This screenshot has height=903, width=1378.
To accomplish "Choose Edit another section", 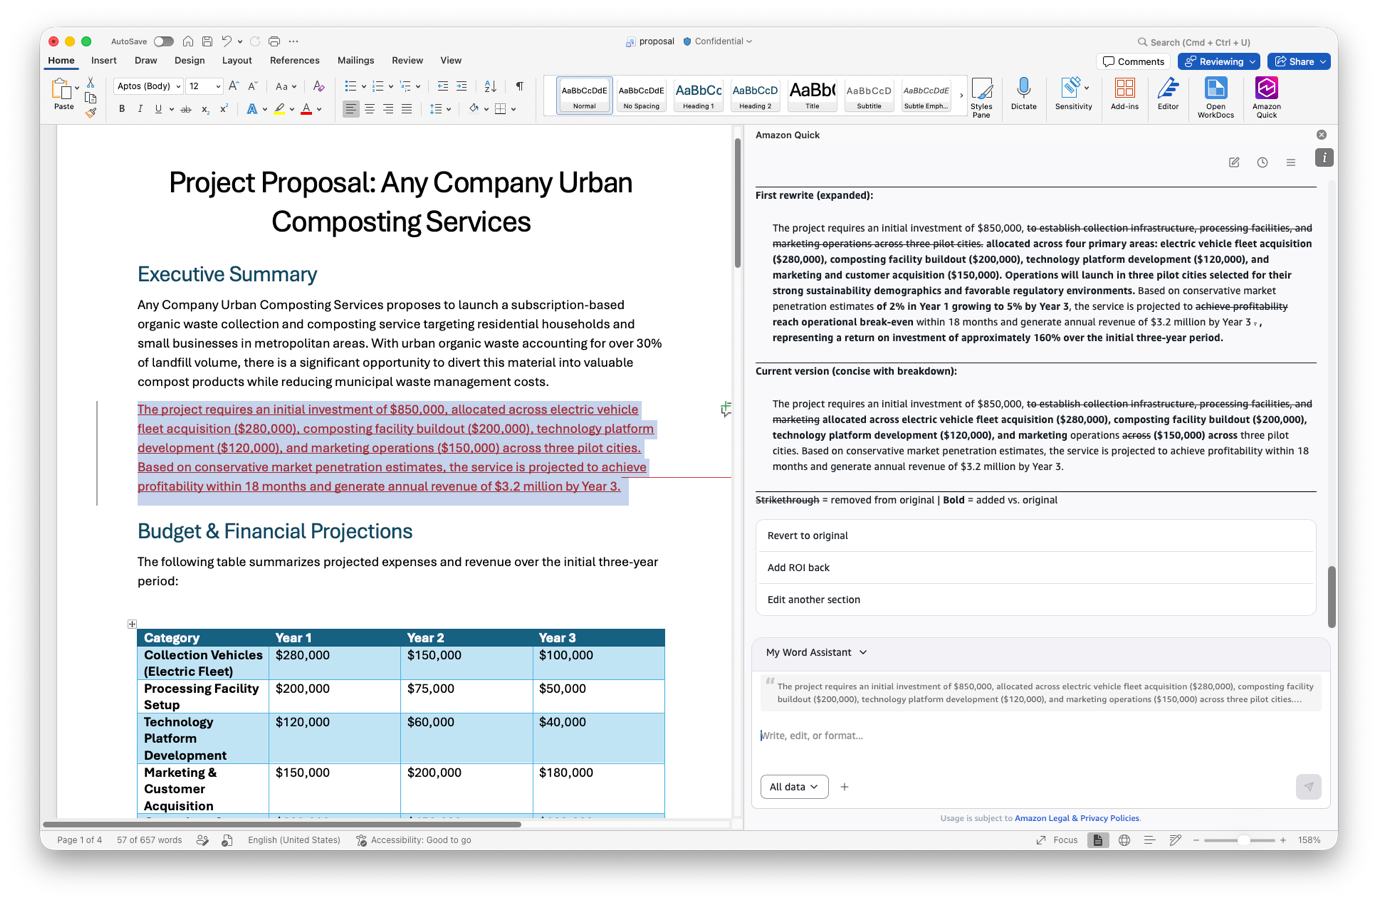I will click(x=1035, y=600).
